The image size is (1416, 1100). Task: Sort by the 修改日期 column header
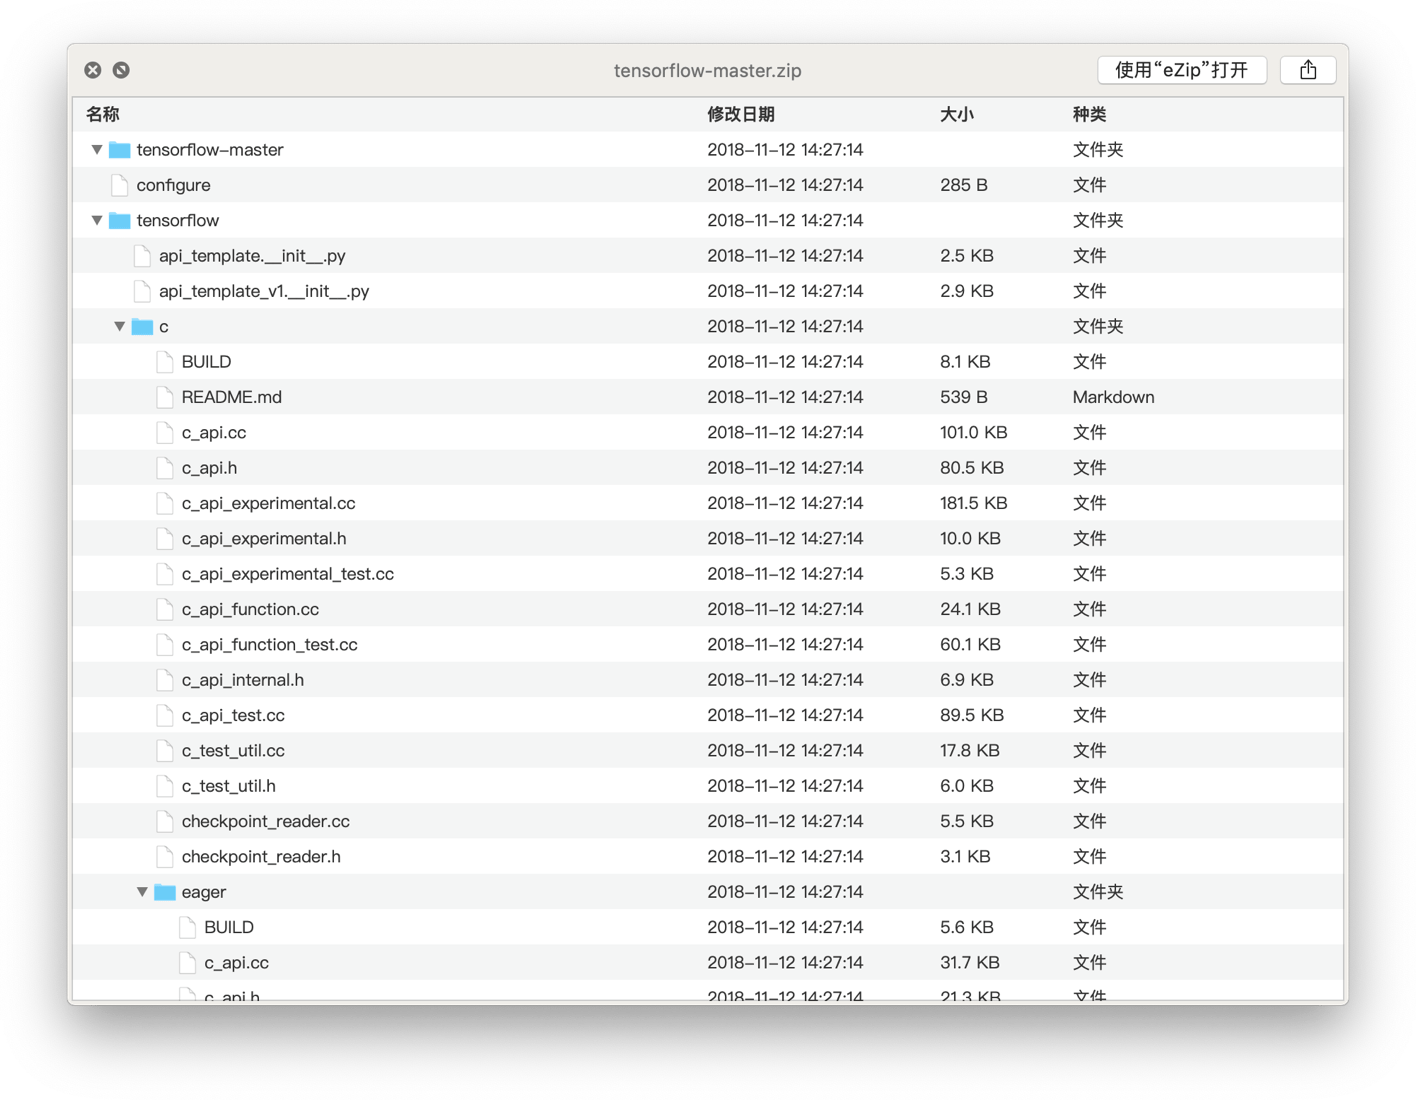(x=741, y=115)
